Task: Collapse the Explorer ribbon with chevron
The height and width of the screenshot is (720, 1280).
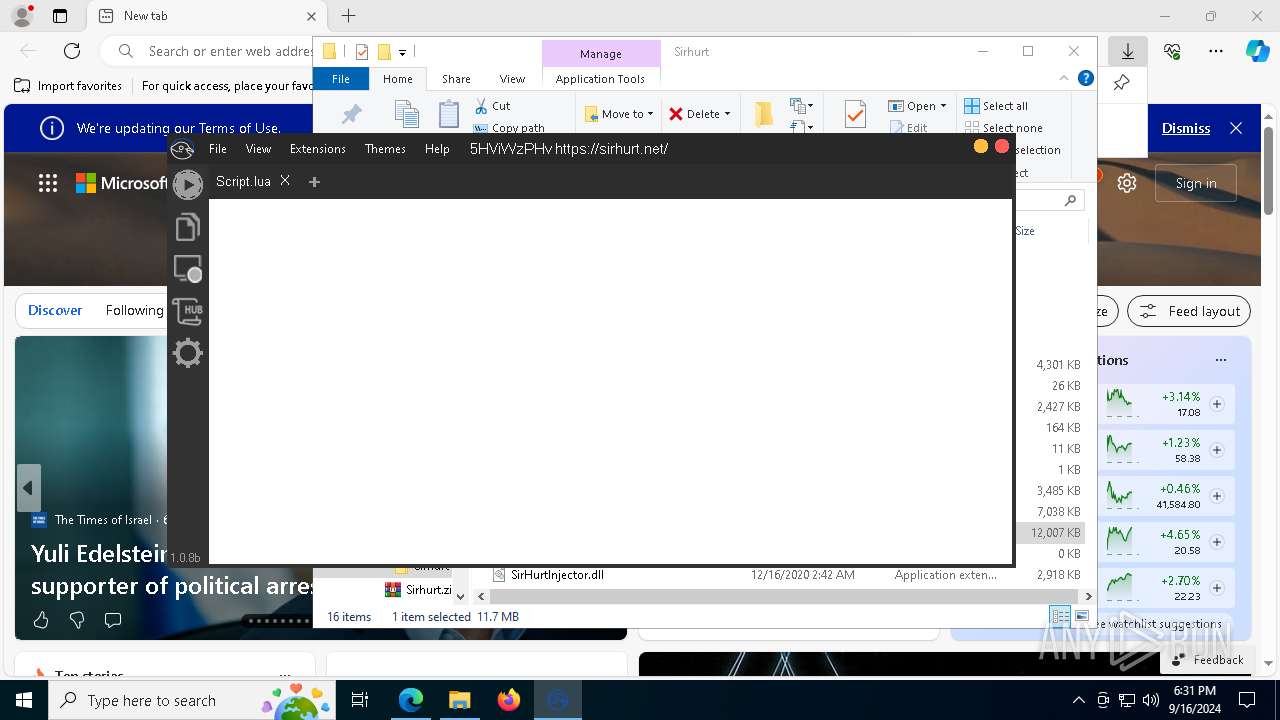Action: point(1064,78)
